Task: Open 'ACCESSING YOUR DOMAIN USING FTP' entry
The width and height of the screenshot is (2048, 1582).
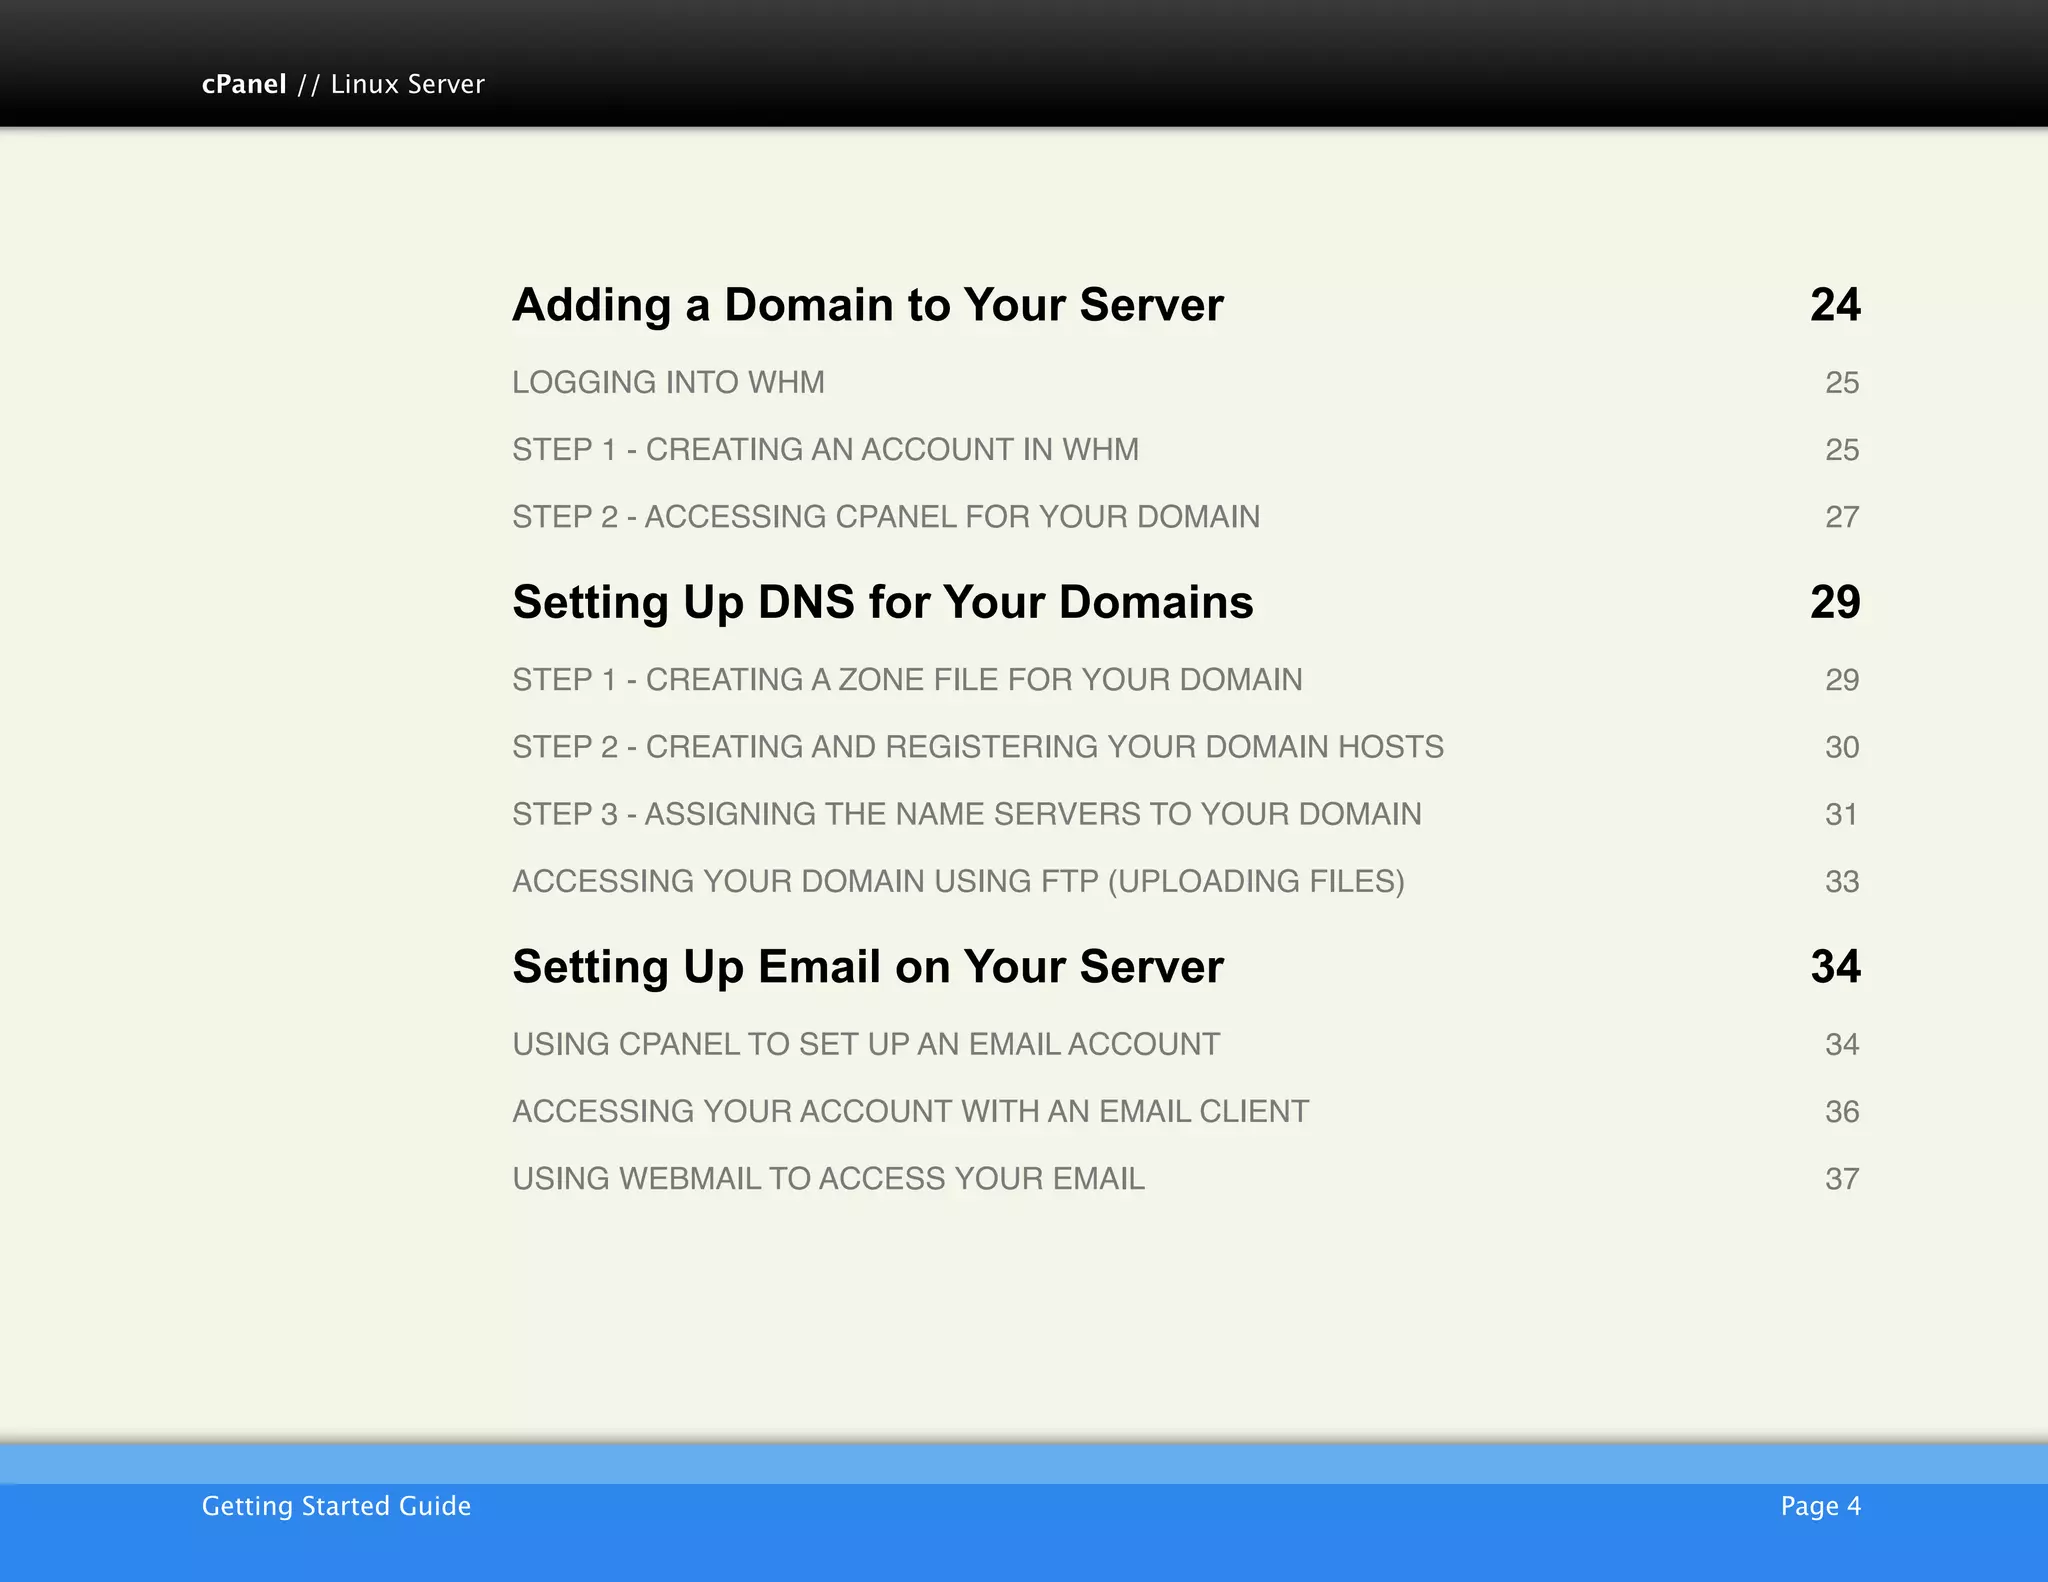Action: (958, 881)
